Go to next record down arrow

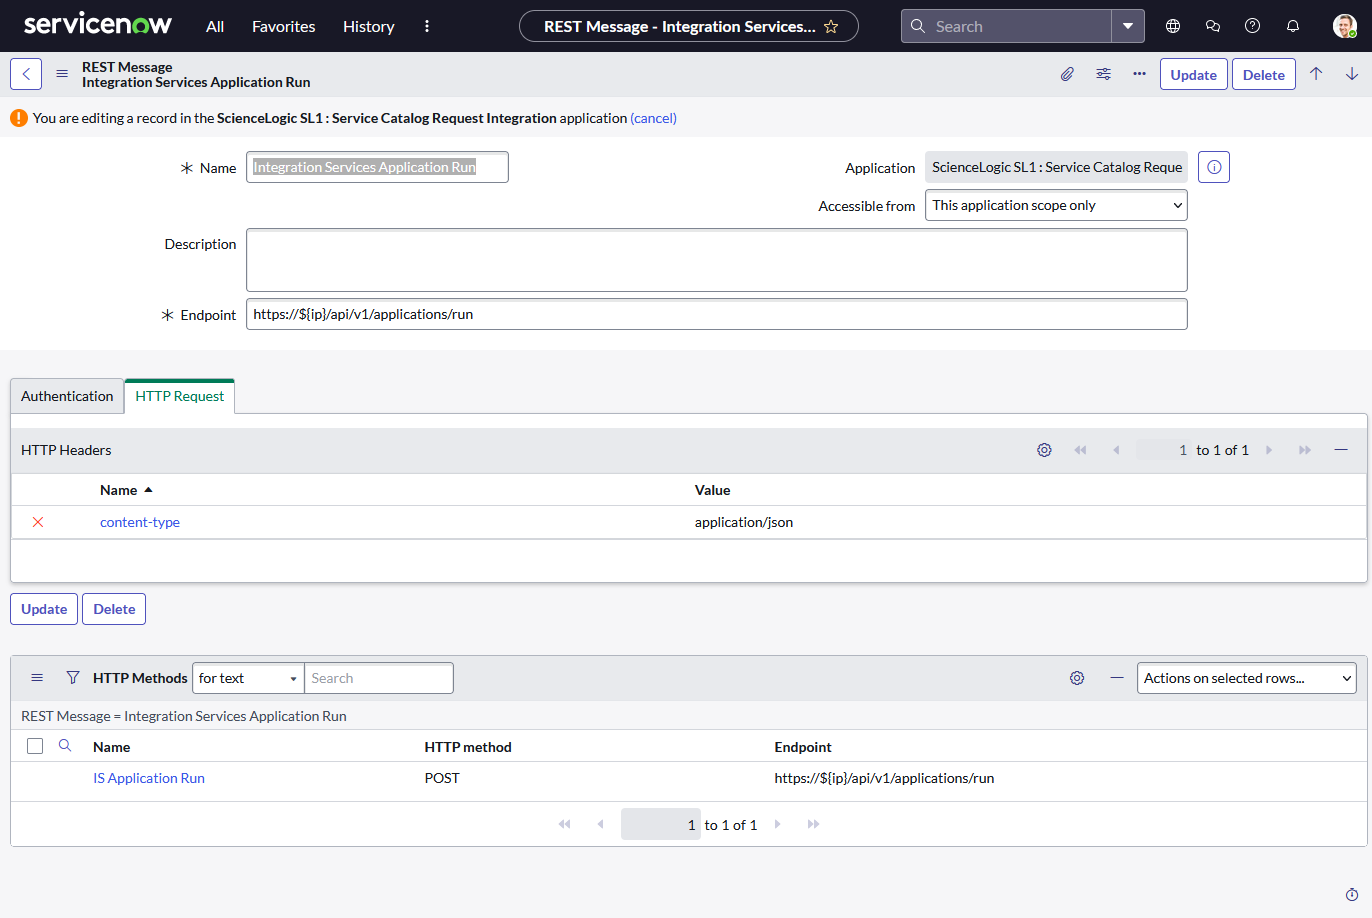click(1351, 74)
